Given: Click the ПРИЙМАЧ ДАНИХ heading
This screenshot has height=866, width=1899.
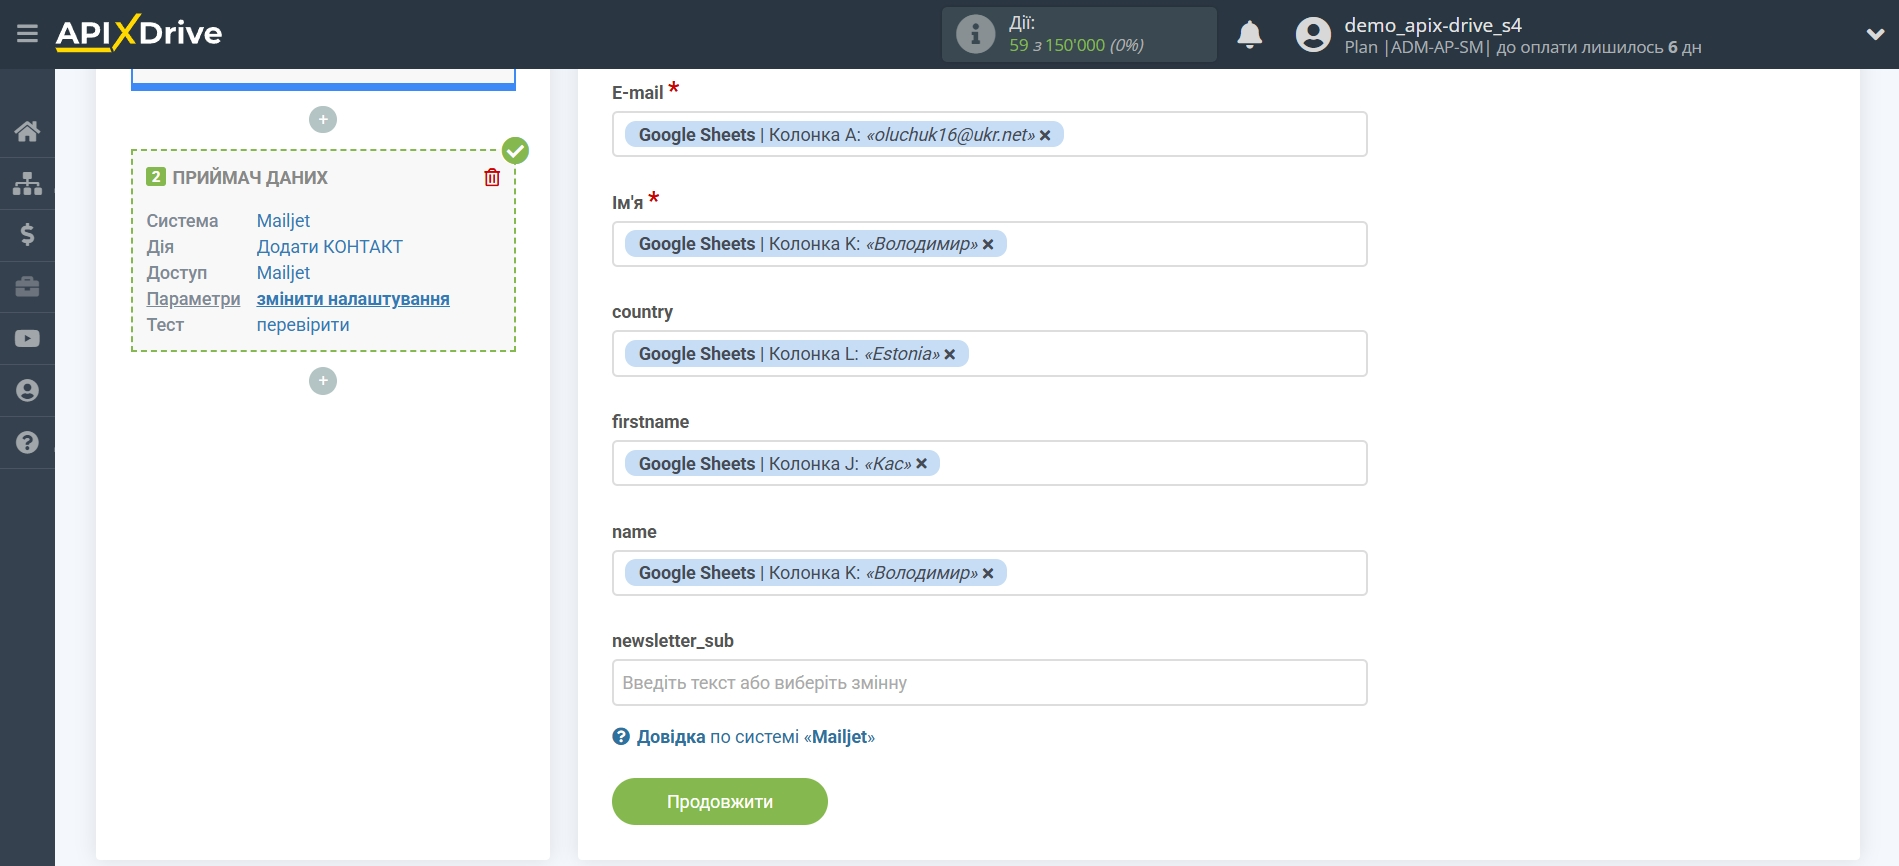Looking at the screenshot, I should coord(250,178).
